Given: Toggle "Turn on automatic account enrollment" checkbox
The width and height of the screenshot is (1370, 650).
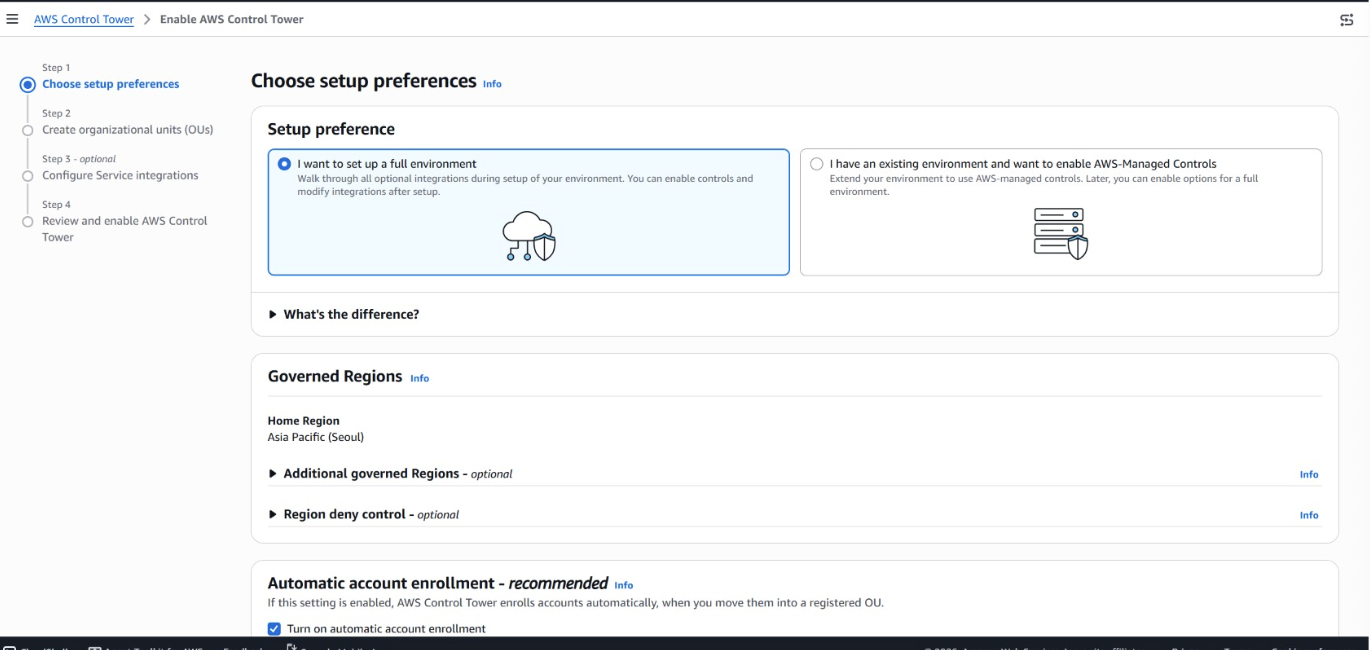Looking at the screenshot, I should 274,629.
